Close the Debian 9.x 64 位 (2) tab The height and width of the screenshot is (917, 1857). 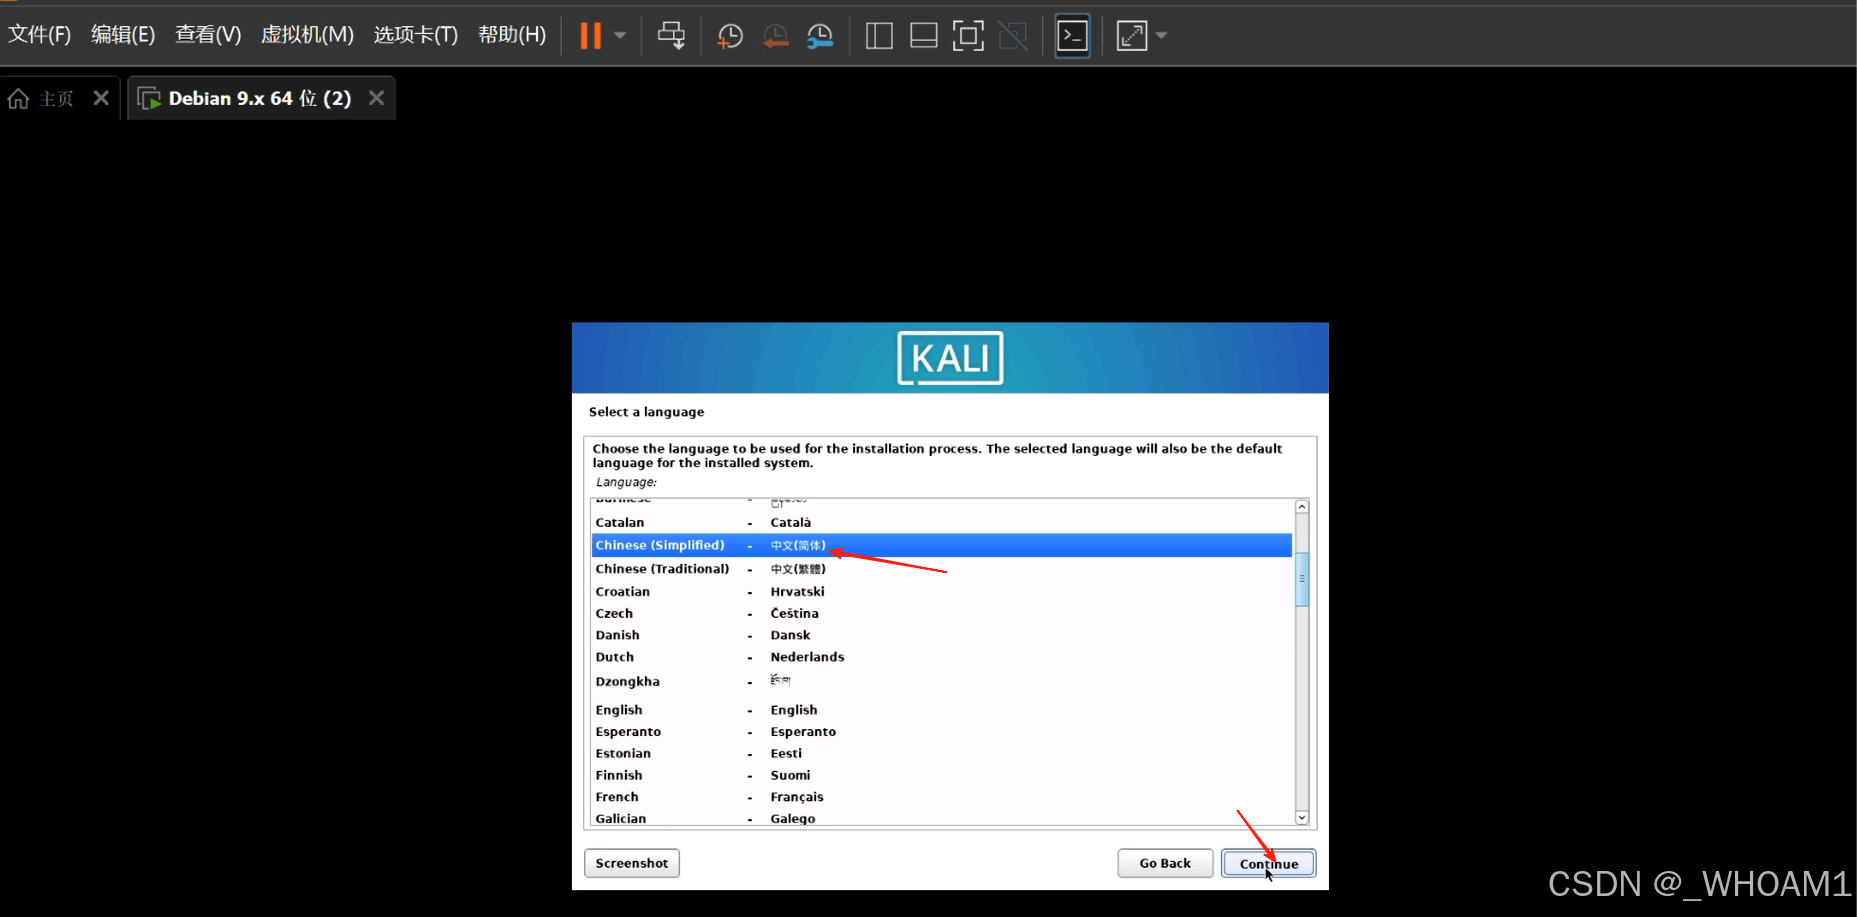(376, 98)
